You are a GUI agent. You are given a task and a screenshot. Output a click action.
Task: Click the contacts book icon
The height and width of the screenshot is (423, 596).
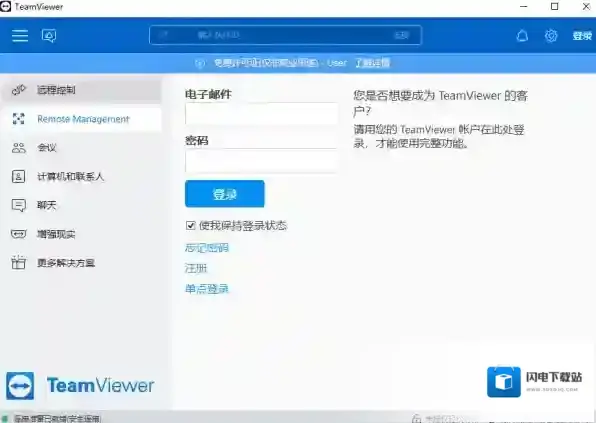click(x=19, y=176)
